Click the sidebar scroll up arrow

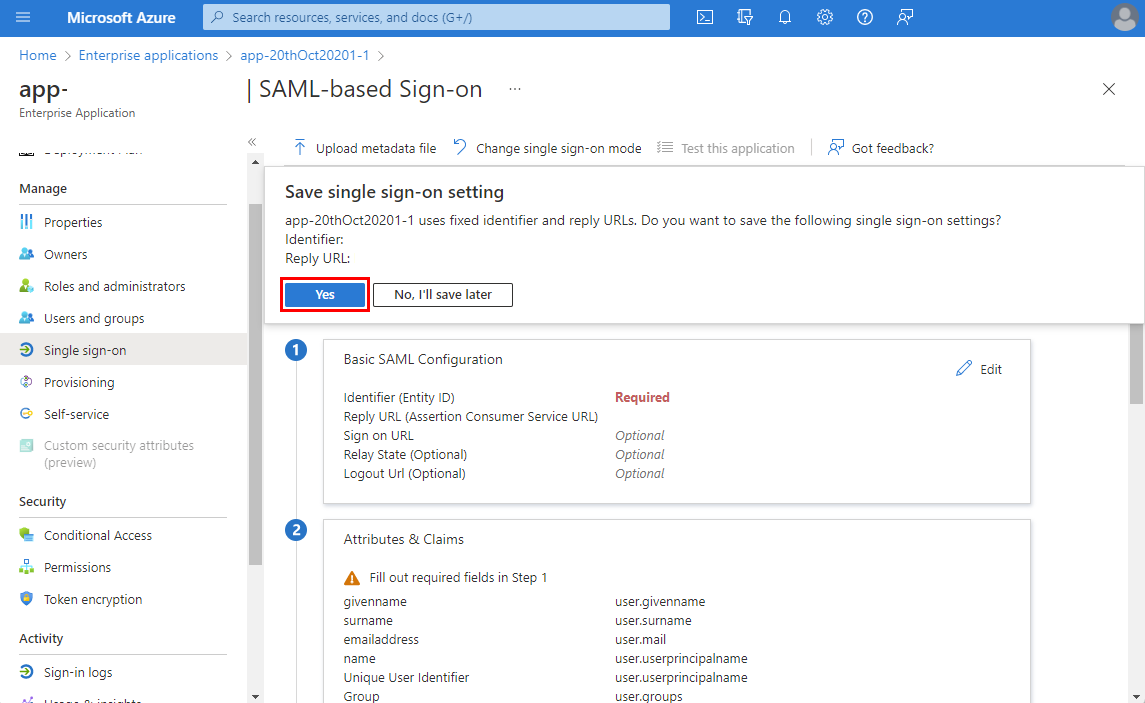pos(255,162)
